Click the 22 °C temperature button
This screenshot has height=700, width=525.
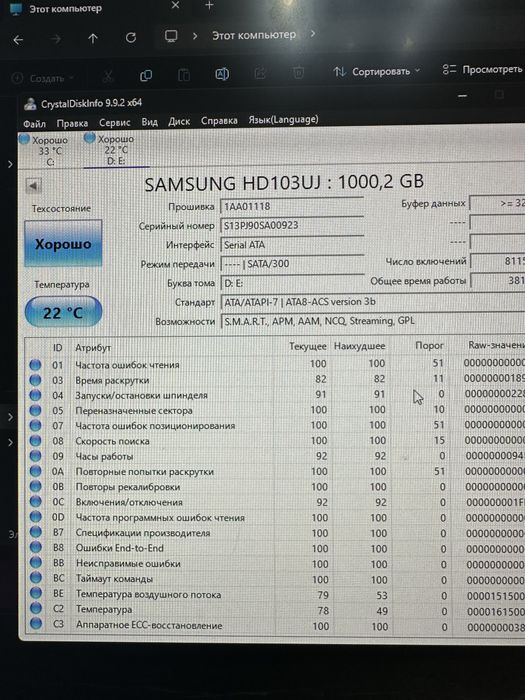63,312
